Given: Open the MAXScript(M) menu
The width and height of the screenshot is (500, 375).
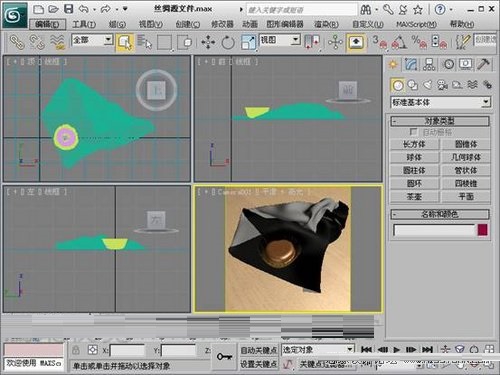Looking at the screenshot, I should coord(416,24).
